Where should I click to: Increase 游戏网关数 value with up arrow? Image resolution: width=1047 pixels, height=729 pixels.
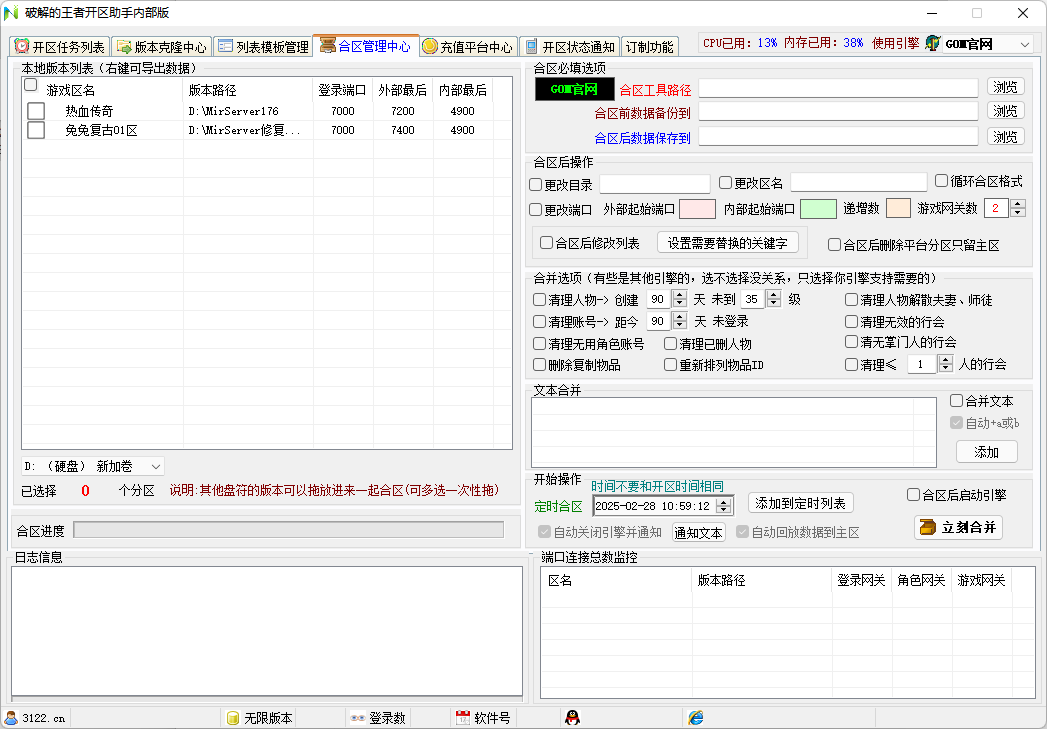(1018, 204)
